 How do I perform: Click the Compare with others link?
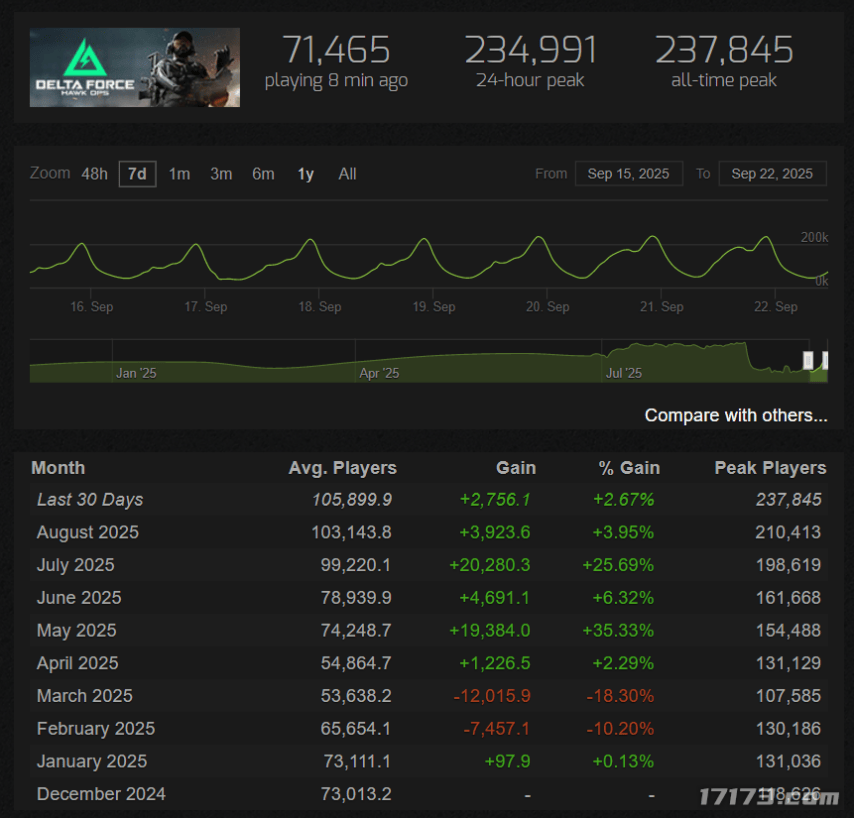tap(736, 416)
